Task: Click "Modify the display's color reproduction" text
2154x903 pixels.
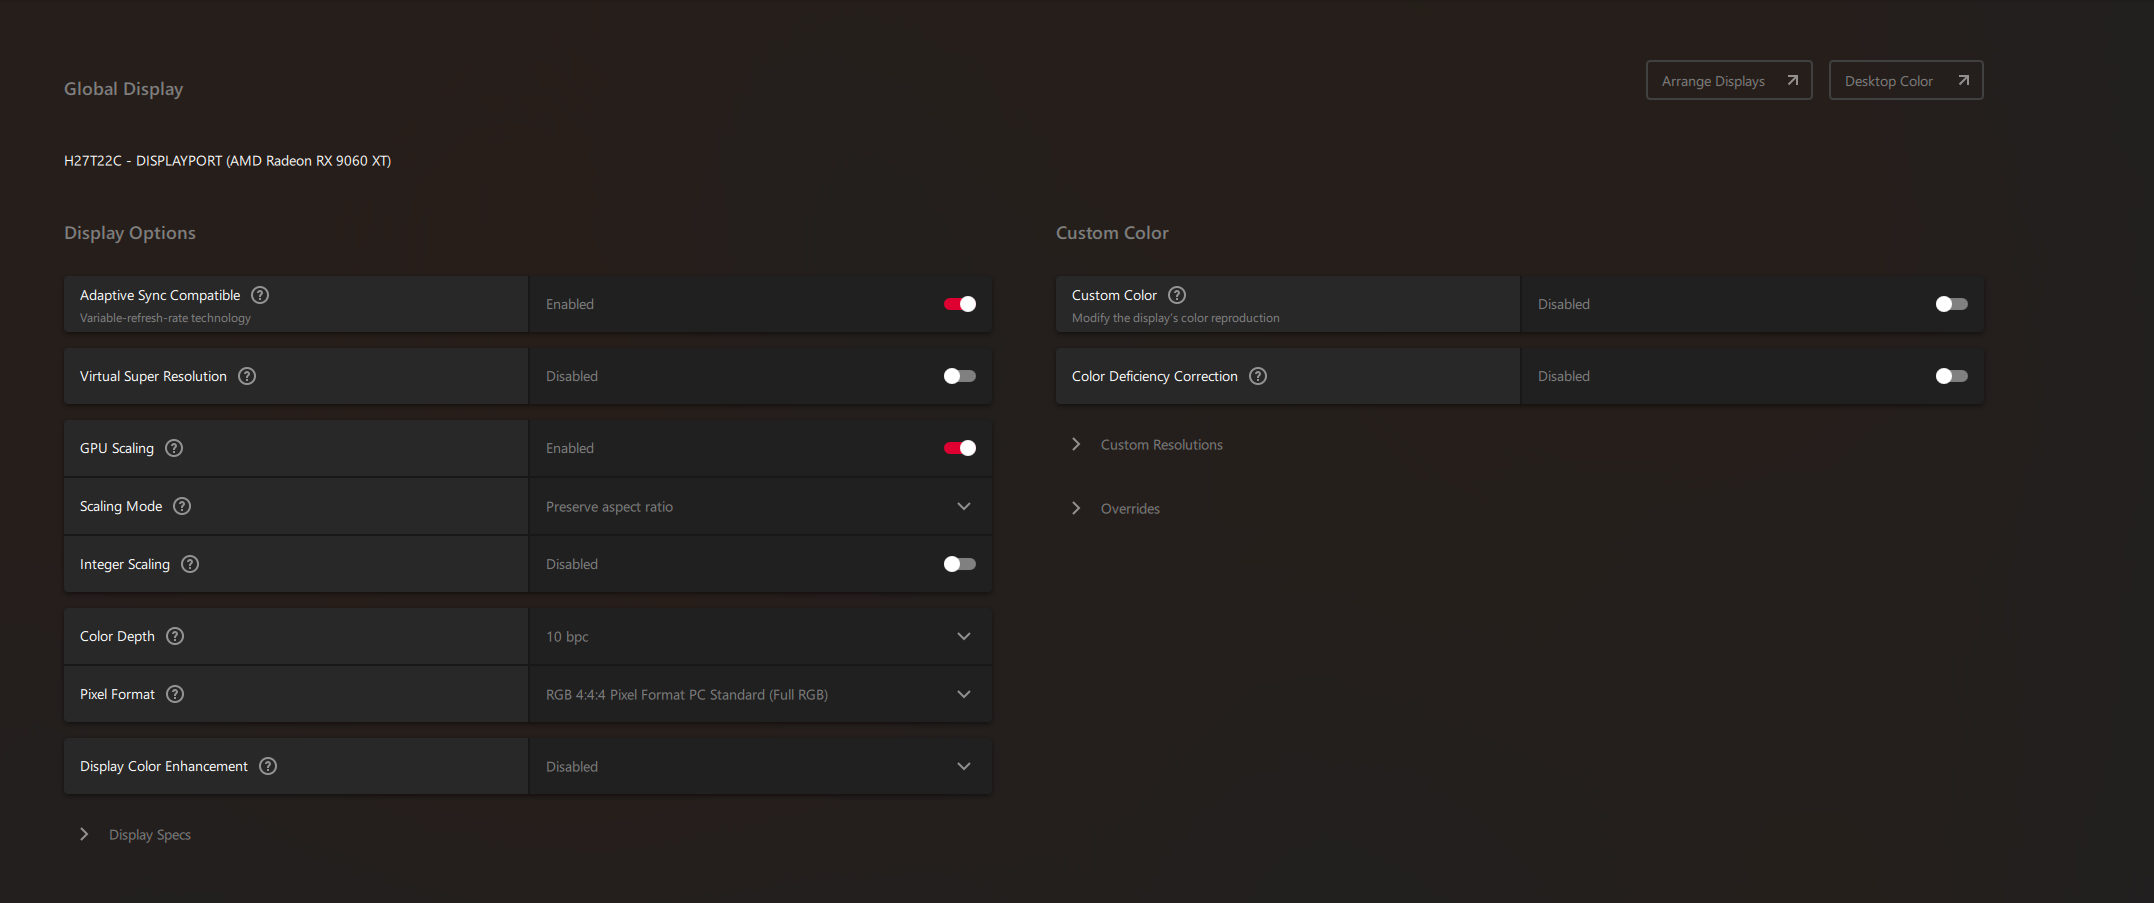Action: click(x=1176, y=318)
